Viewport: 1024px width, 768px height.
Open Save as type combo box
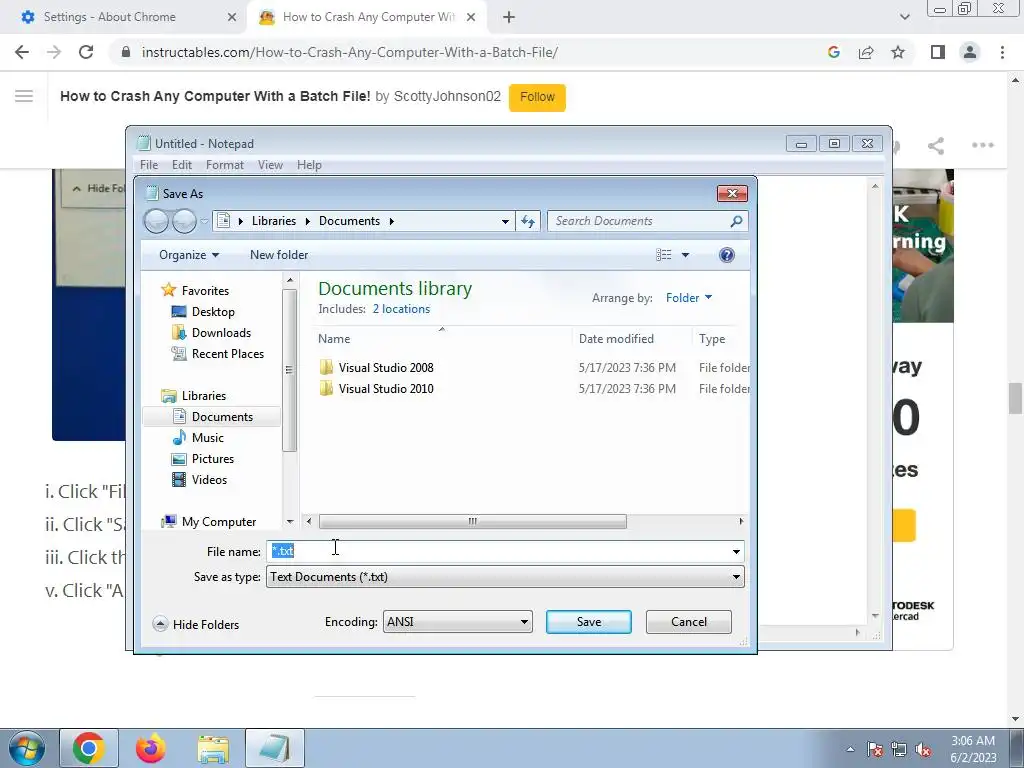click(505, 577)
